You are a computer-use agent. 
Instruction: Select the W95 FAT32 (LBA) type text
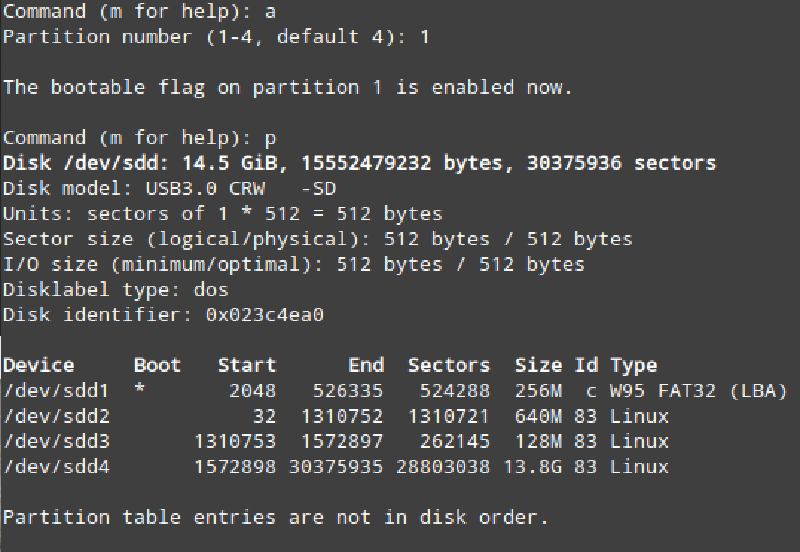[699, 391]
